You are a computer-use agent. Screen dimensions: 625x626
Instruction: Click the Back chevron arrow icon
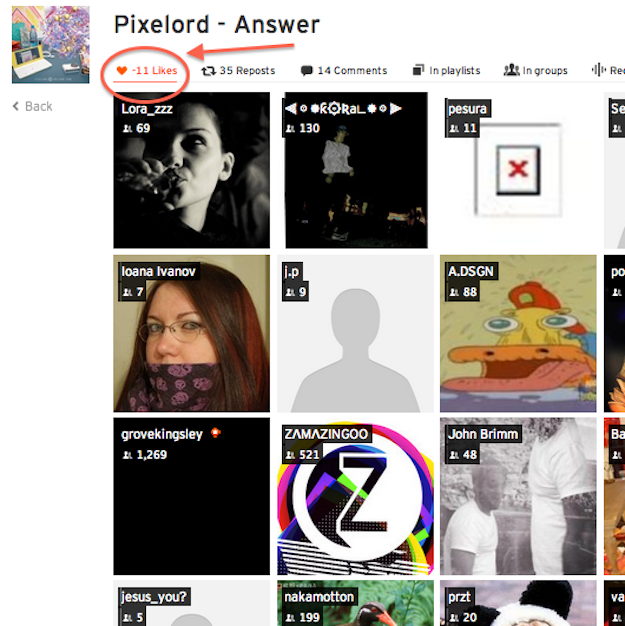16,106
